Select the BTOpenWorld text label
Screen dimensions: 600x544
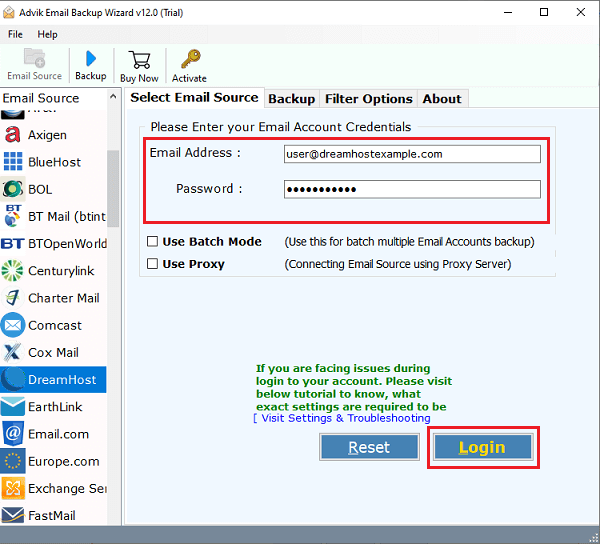[x=67, y=243]
